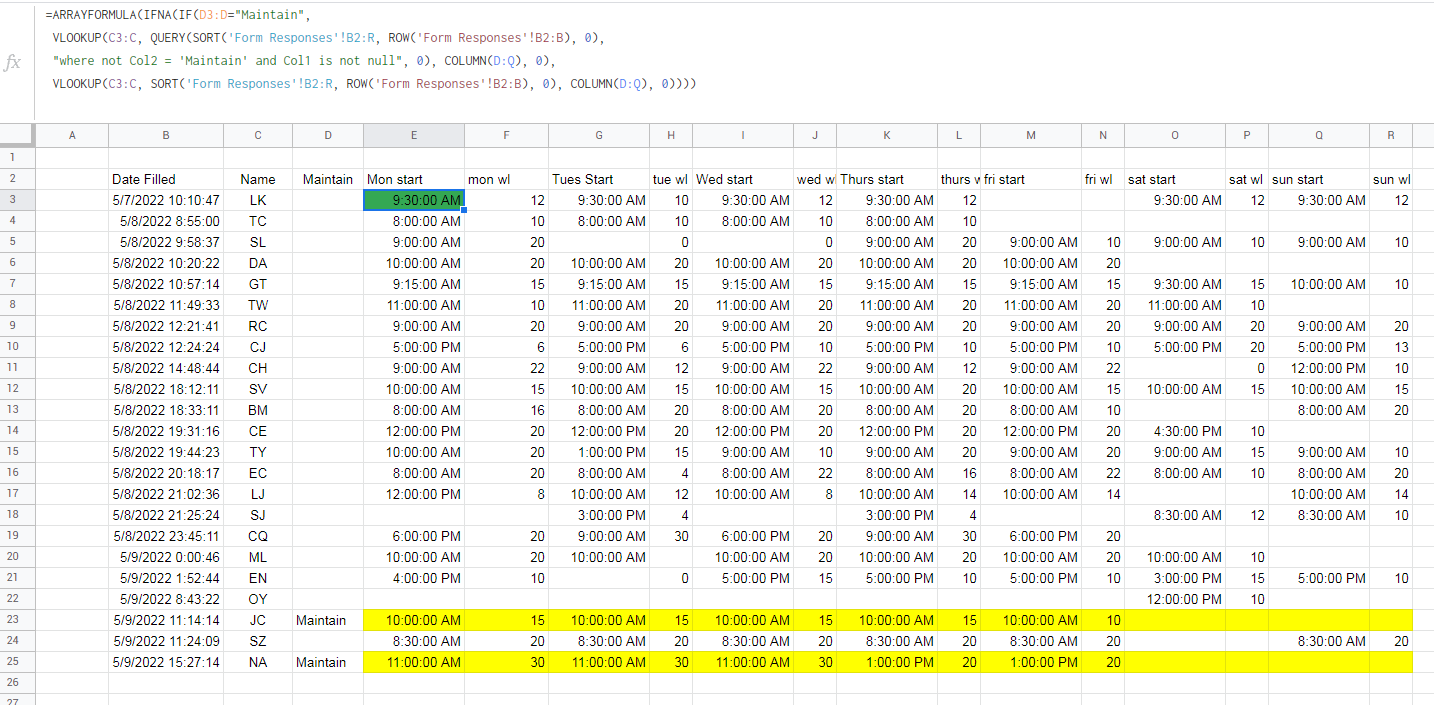1434x705 pixels.
Task: Click the green highlighted 9:30:00 AM cell
Action: click(414, 200)
